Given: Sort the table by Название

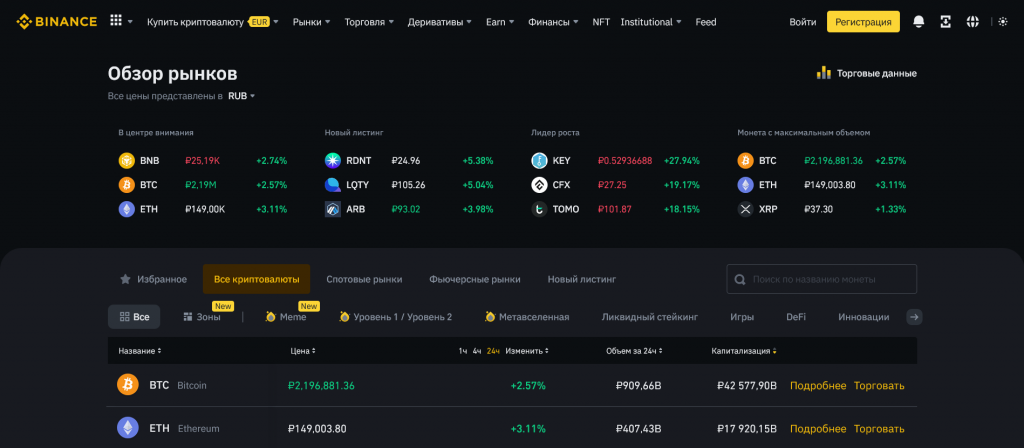Looking at the screenshot, I should [140, 351].
